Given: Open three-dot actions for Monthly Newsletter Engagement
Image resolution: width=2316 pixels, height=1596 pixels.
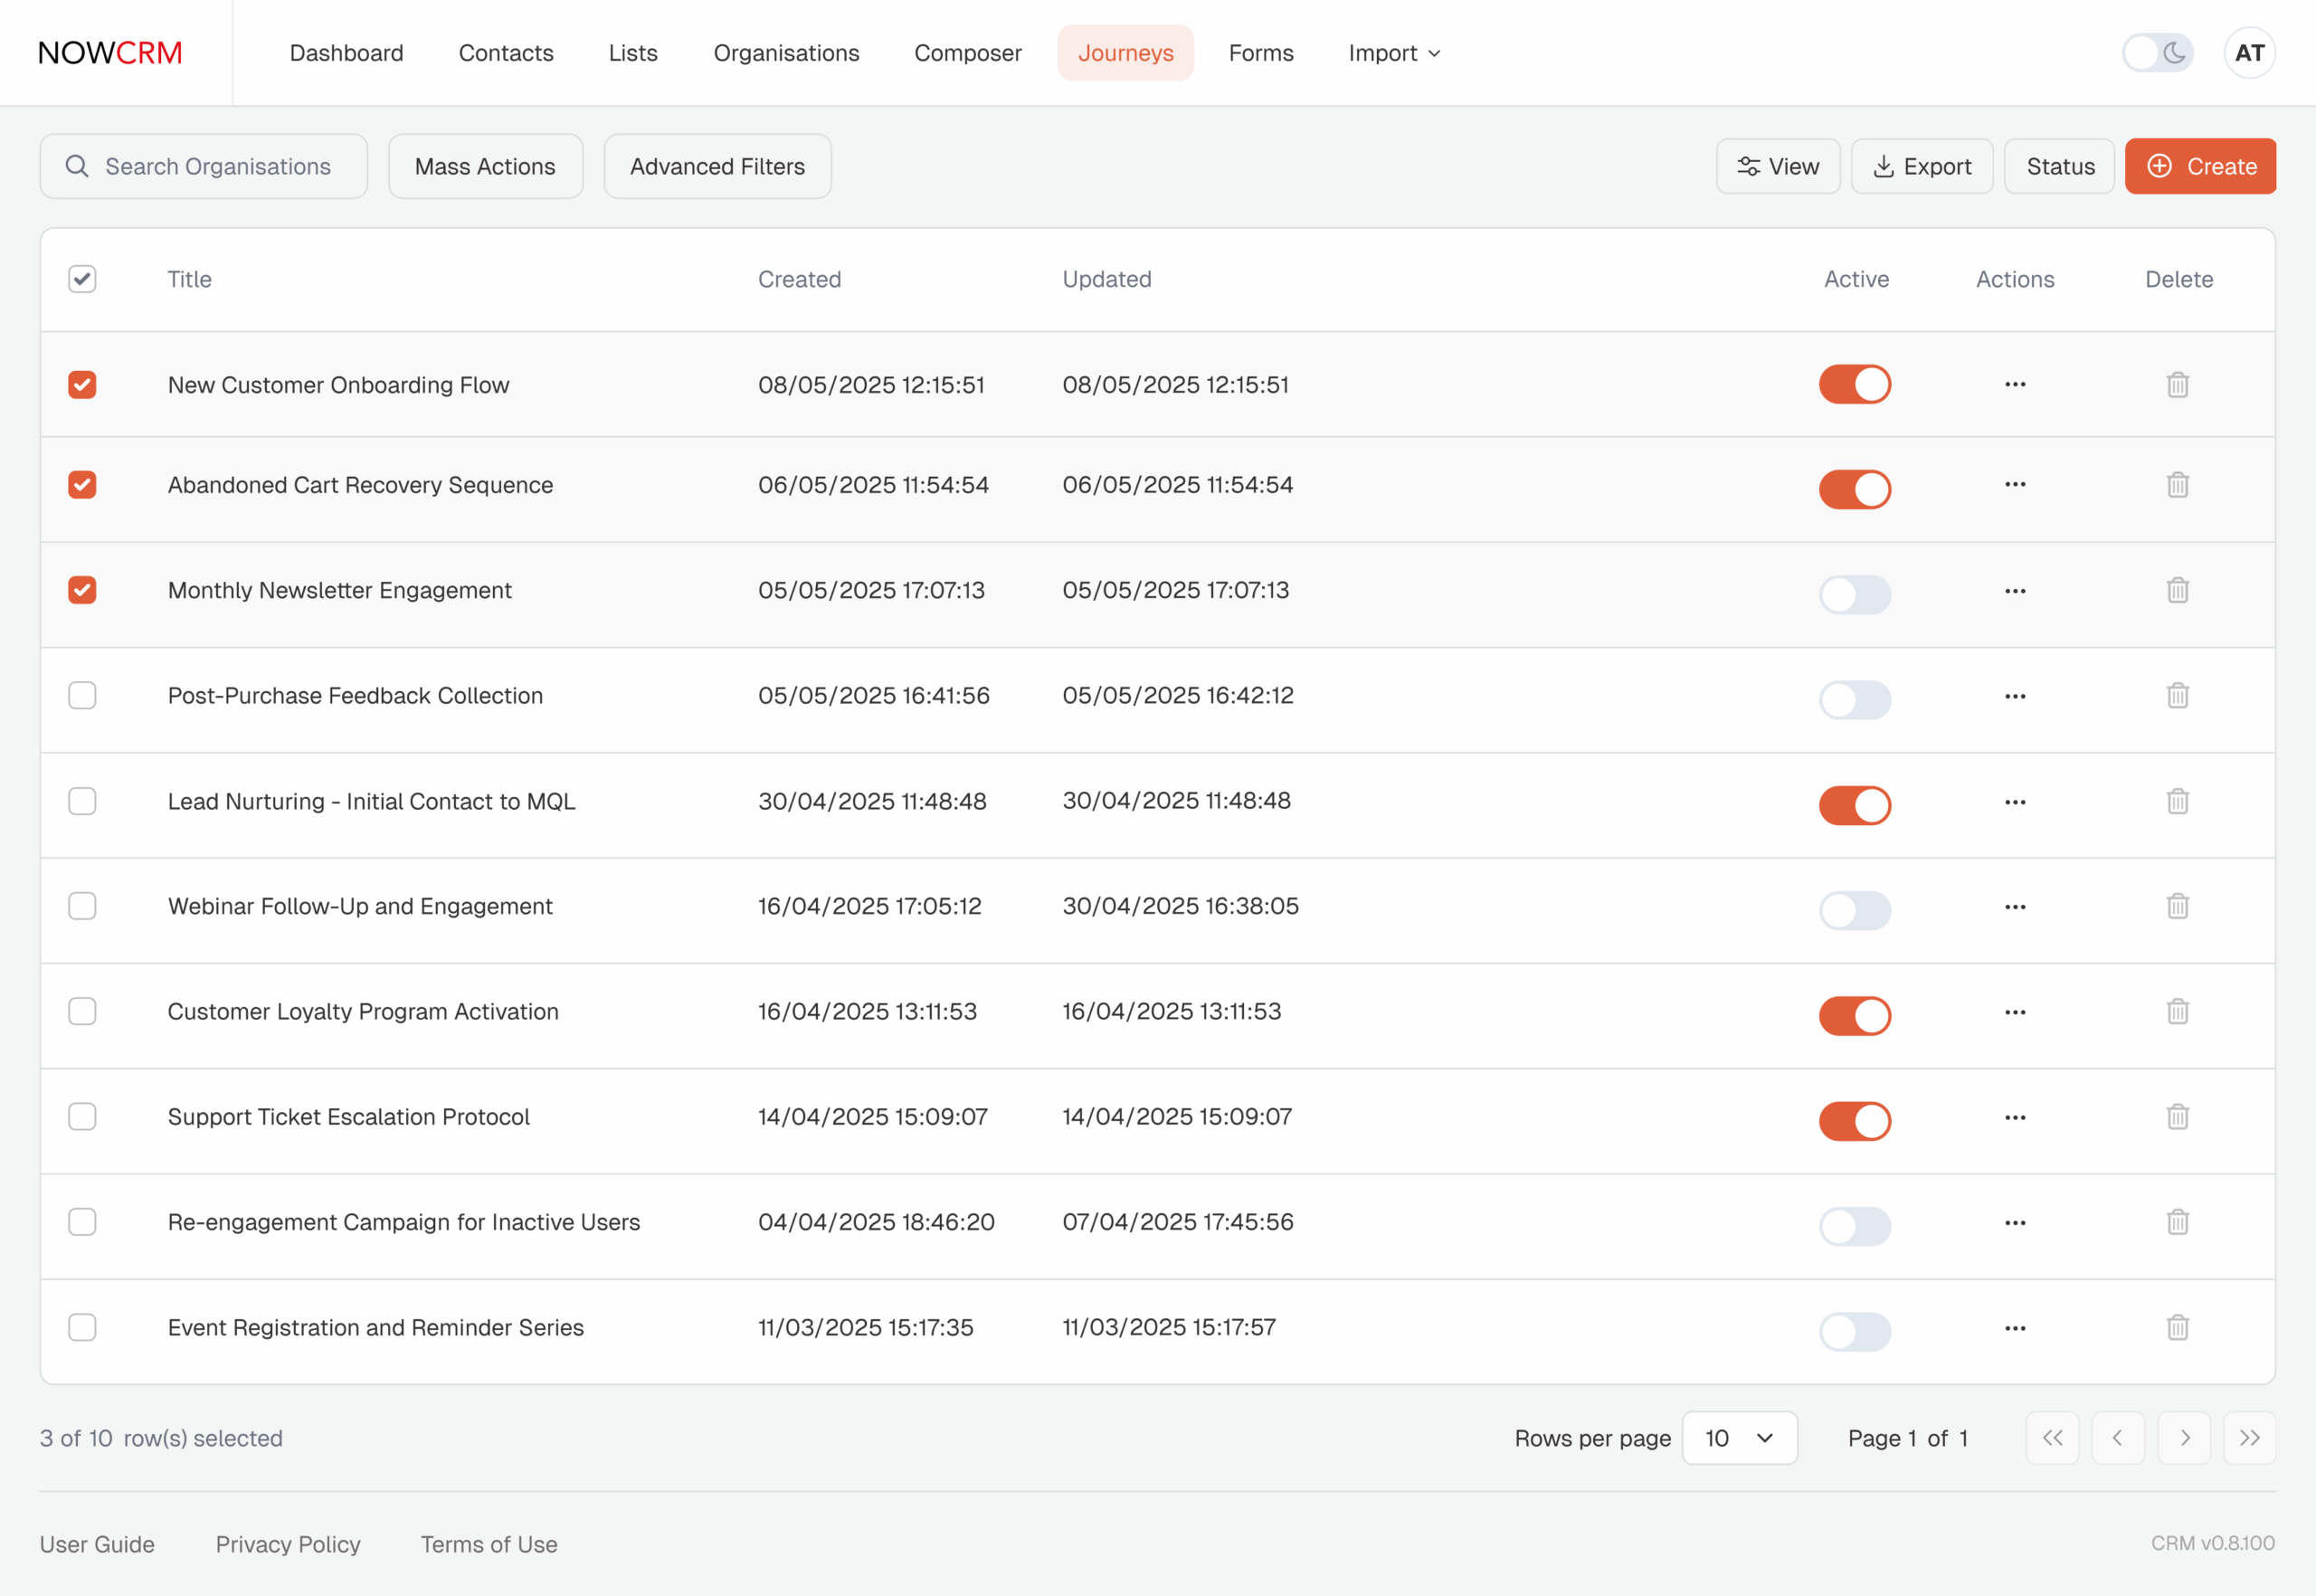Looking at the screenshot, I should [x=2015, y=591].
